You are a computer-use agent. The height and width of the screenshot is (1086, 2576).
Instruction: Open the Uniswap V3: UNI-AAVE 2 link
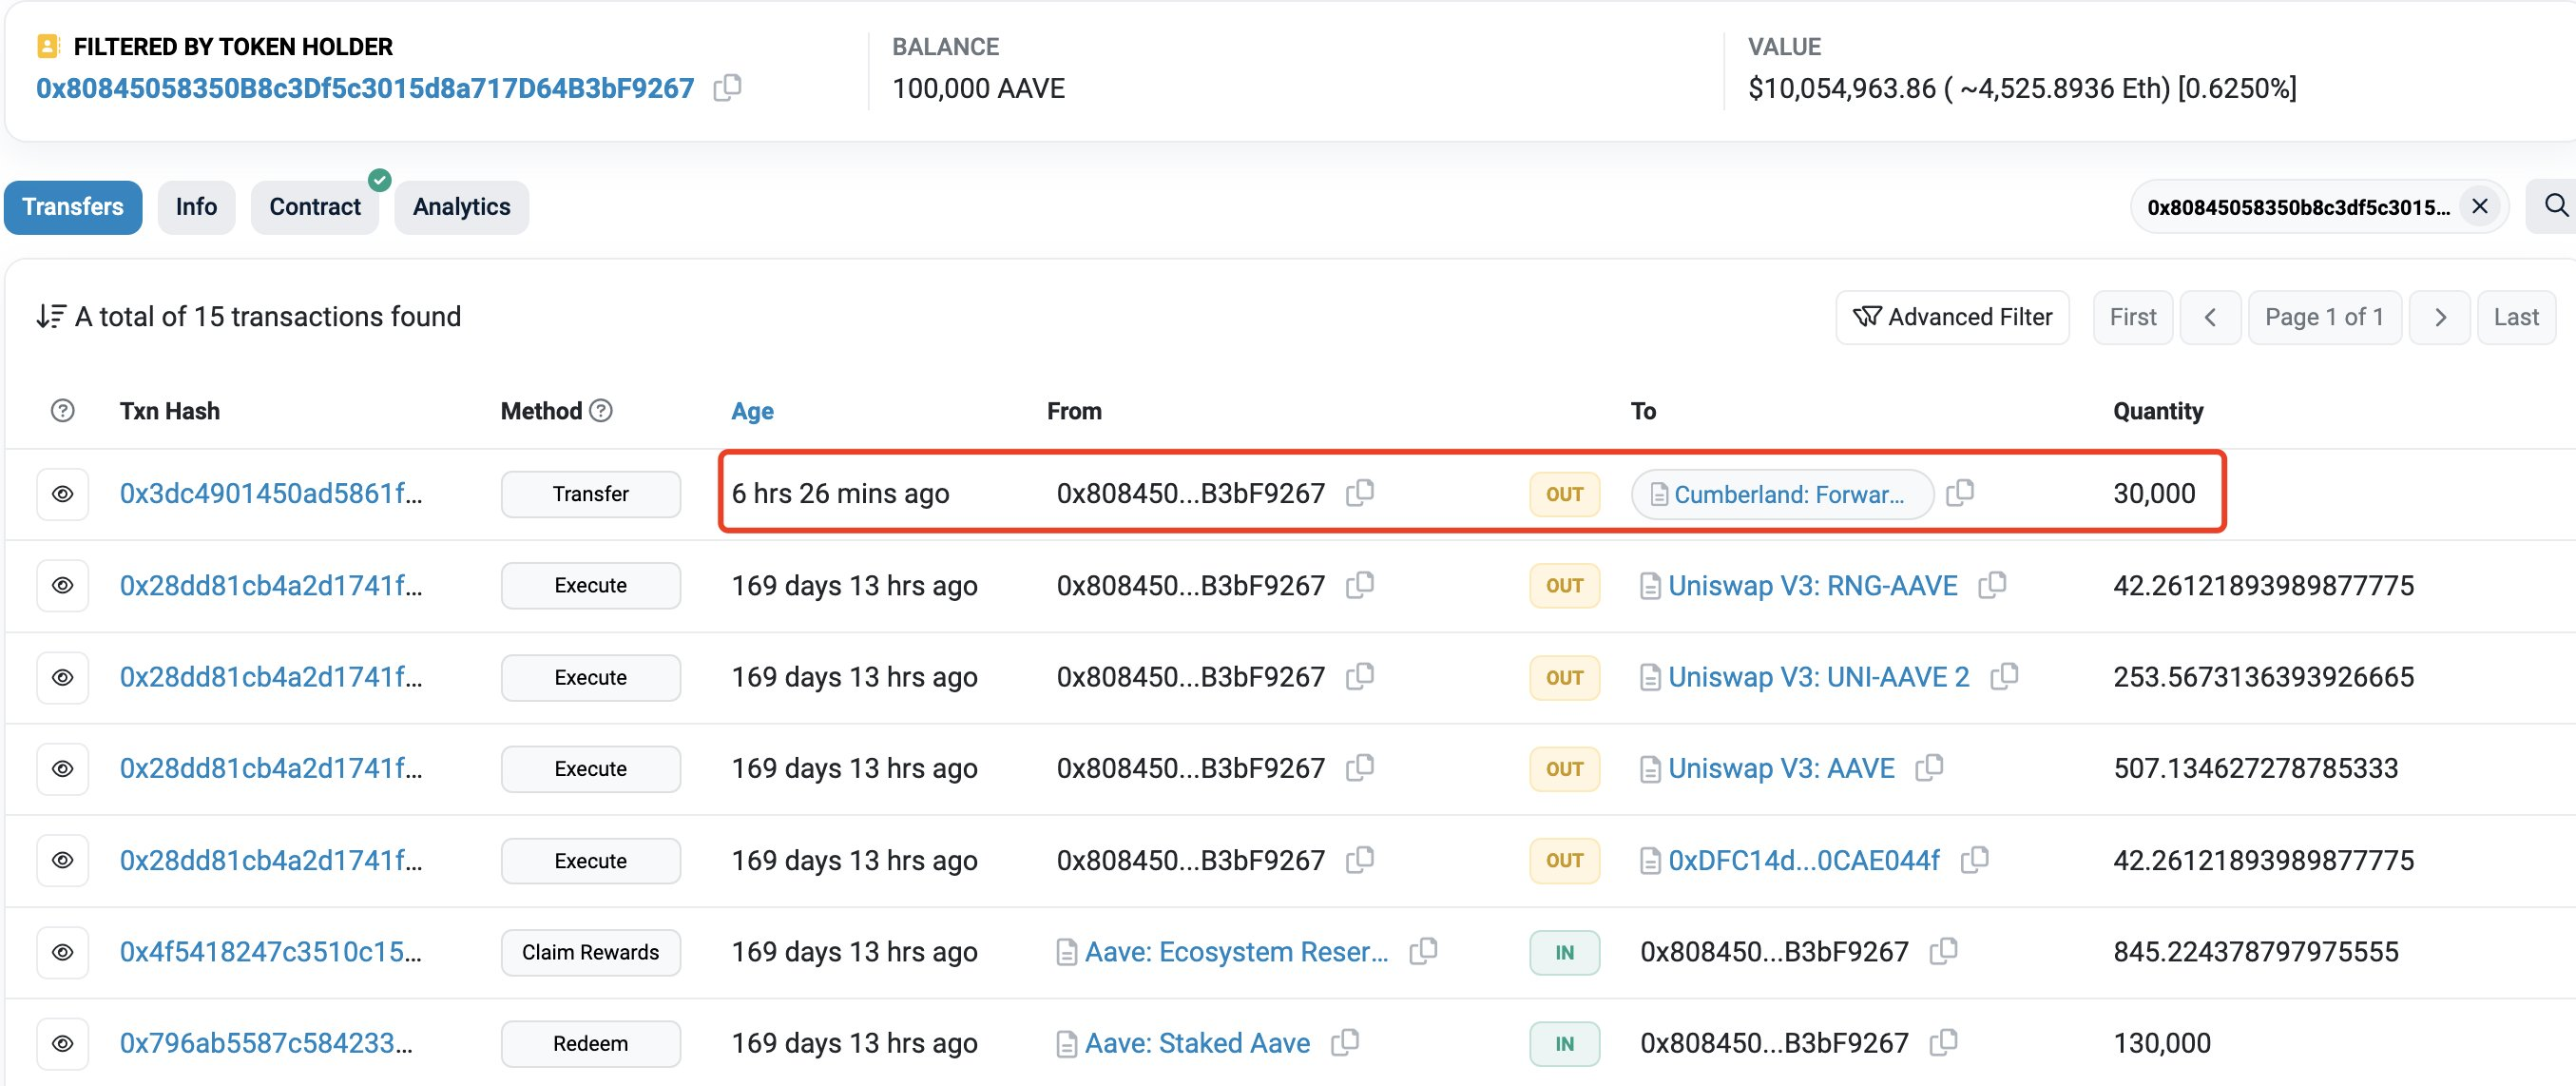click(x=1817, y=677)
